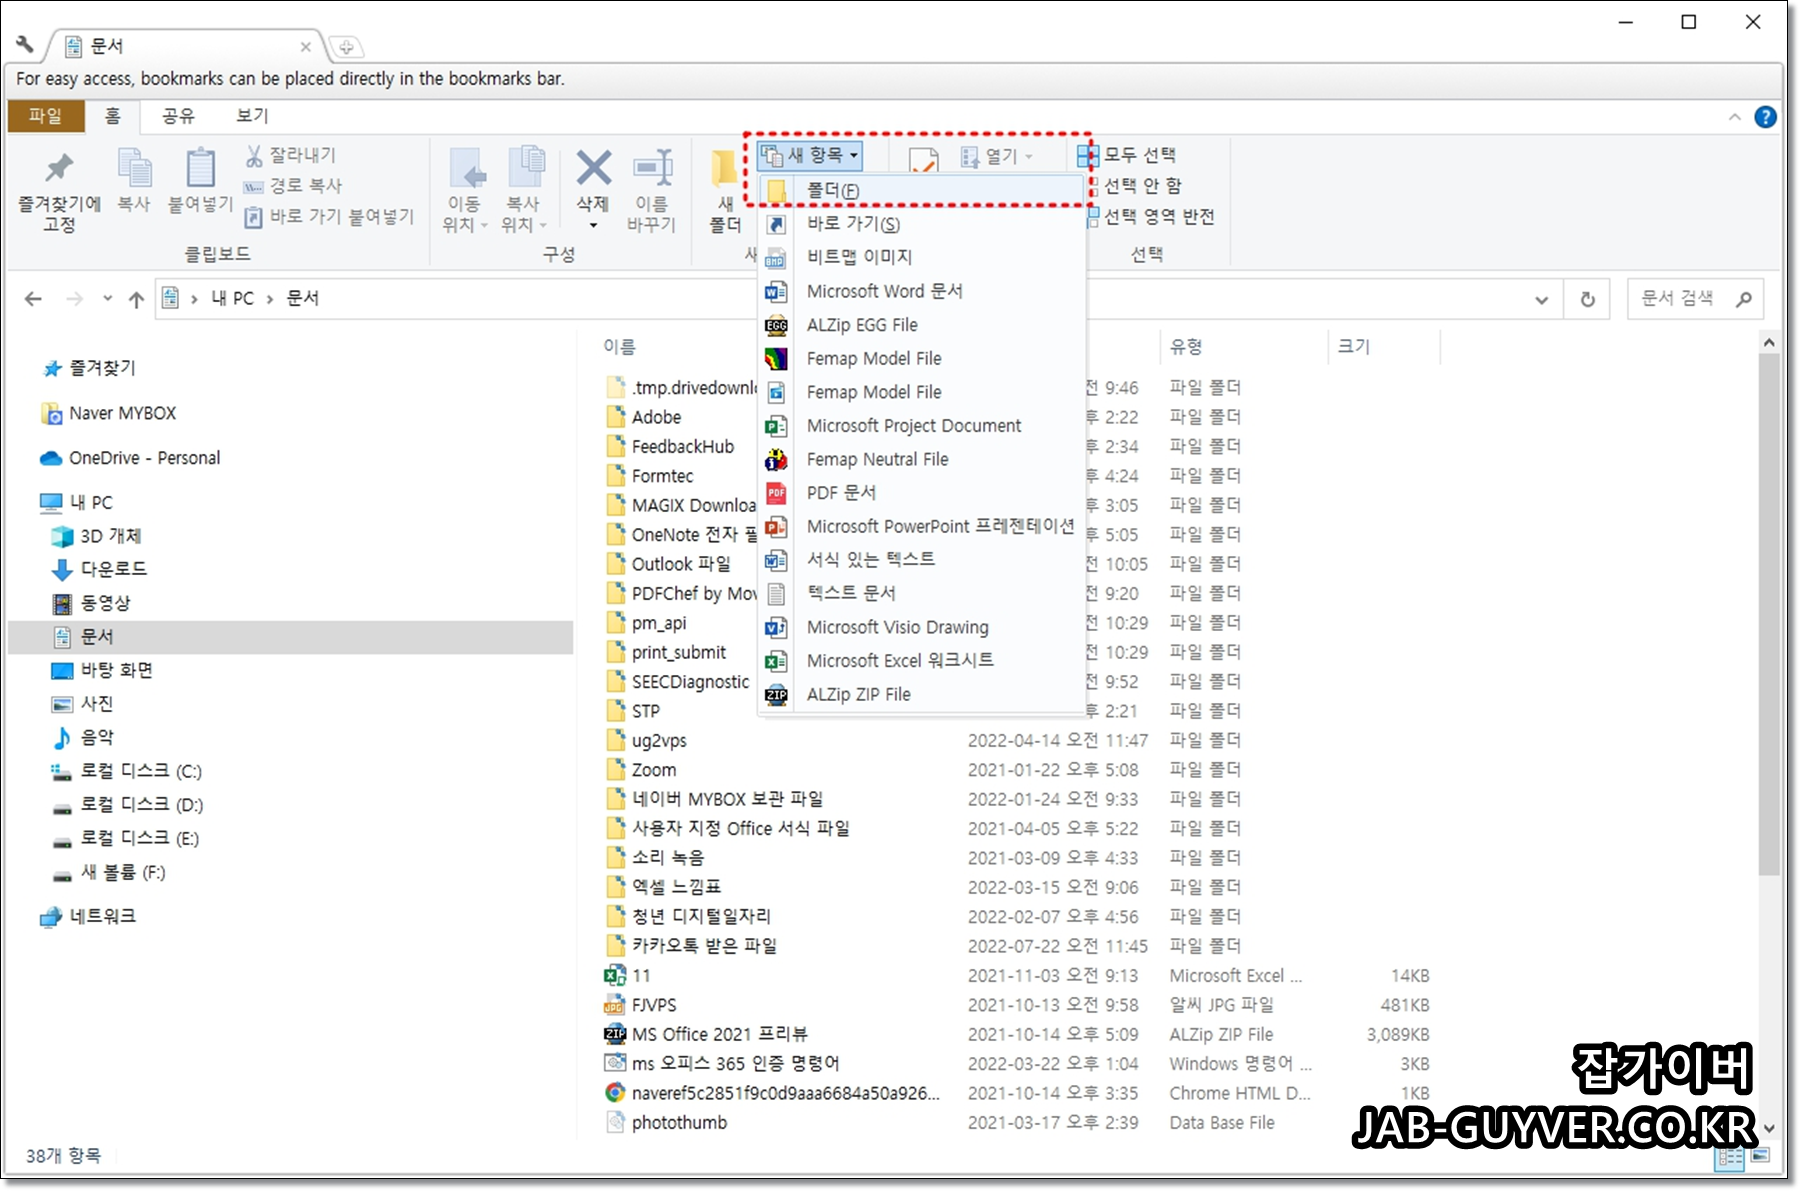Select Microsoft Visio Drawing entry
The image size is (1800, 1191).
(x=921, y=627)
